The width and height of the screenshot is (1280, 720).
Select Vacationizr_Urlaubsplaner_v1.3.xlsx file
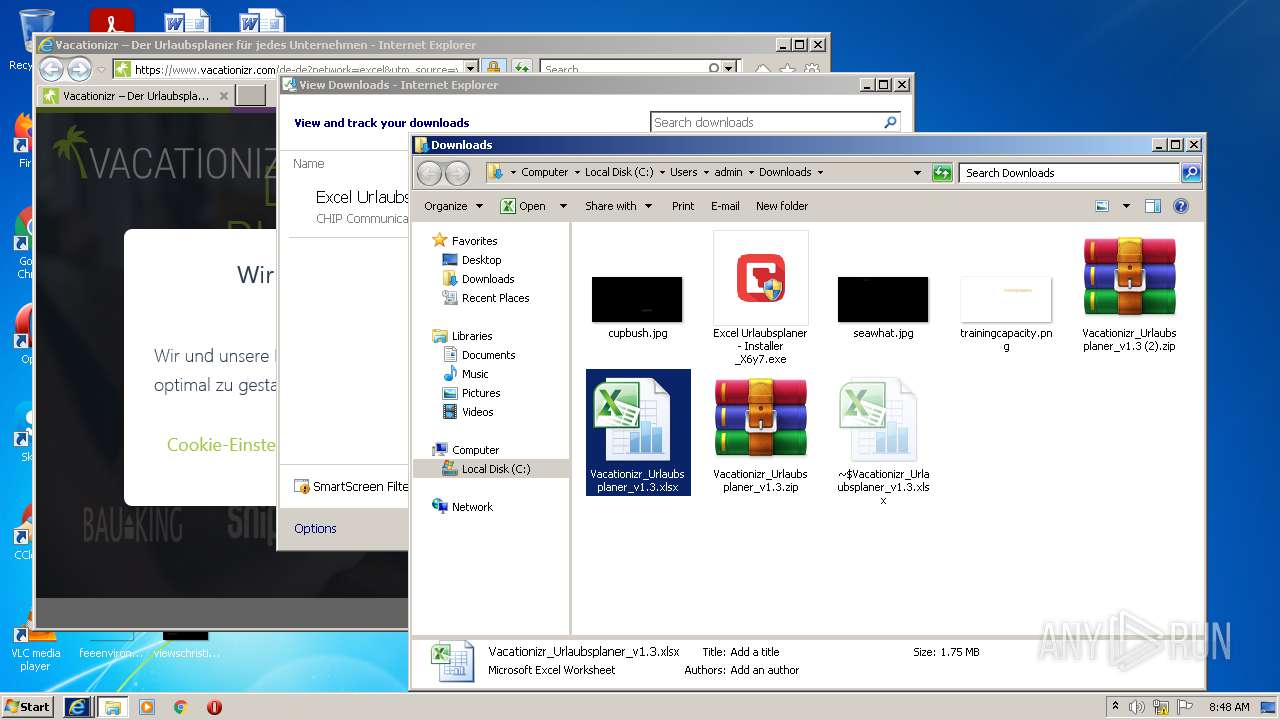pos(638,434)
